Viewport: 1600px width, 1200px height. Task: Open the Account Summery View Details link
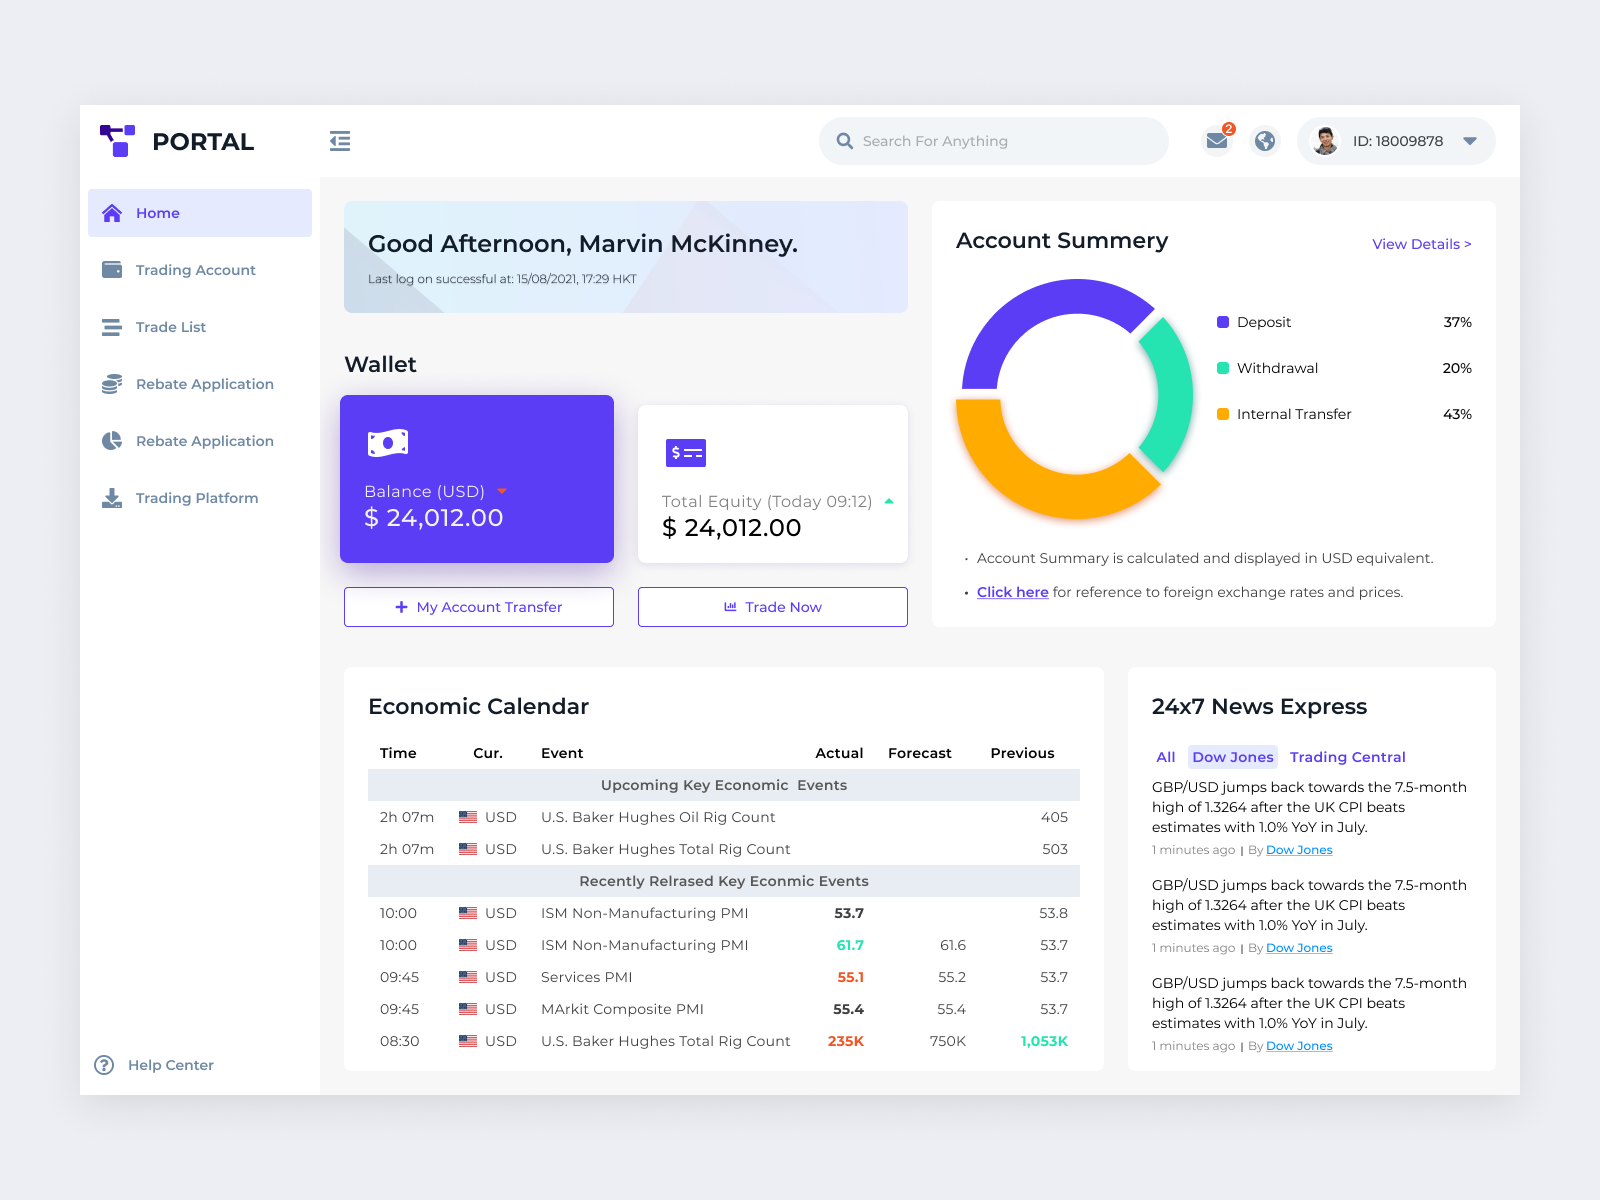pos(1421,244)
